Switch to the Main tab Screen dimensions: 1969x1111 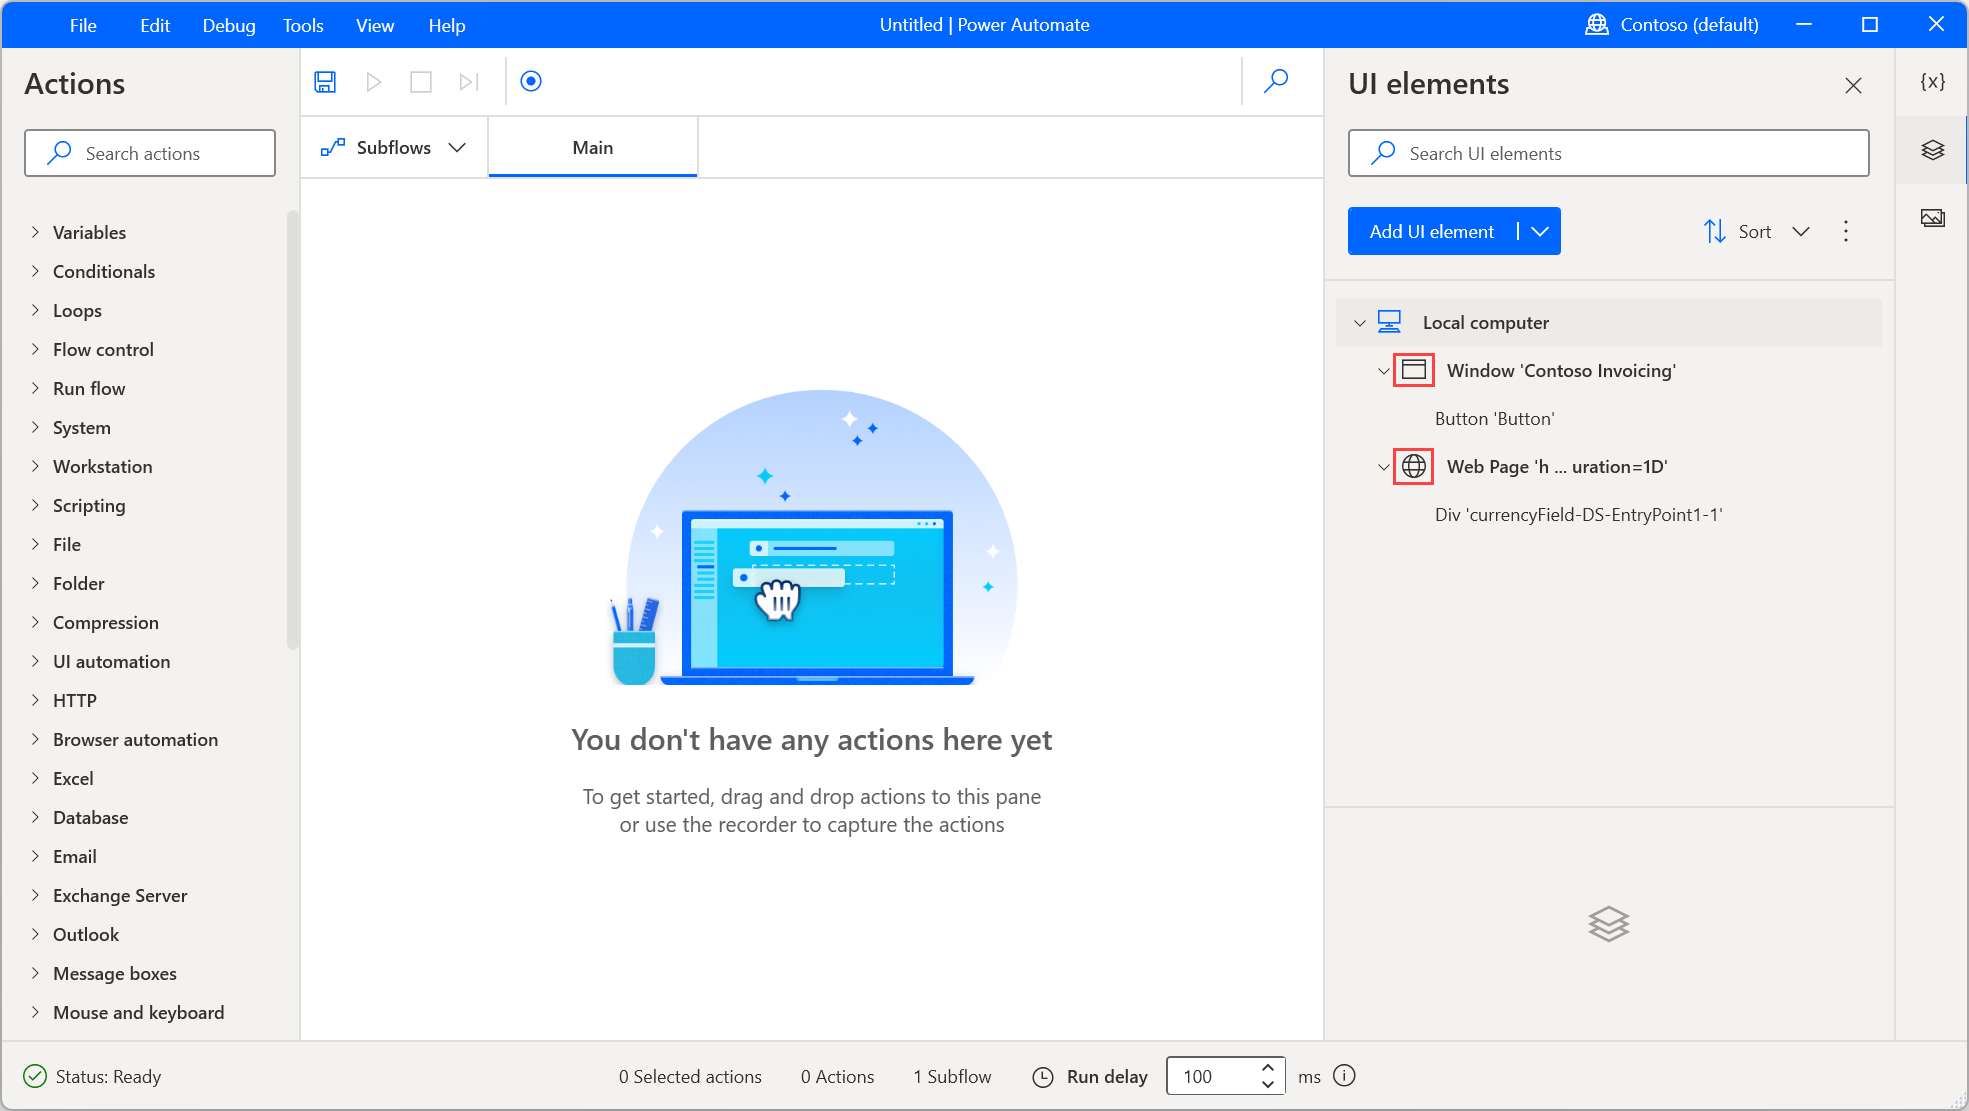click(592, 147)
